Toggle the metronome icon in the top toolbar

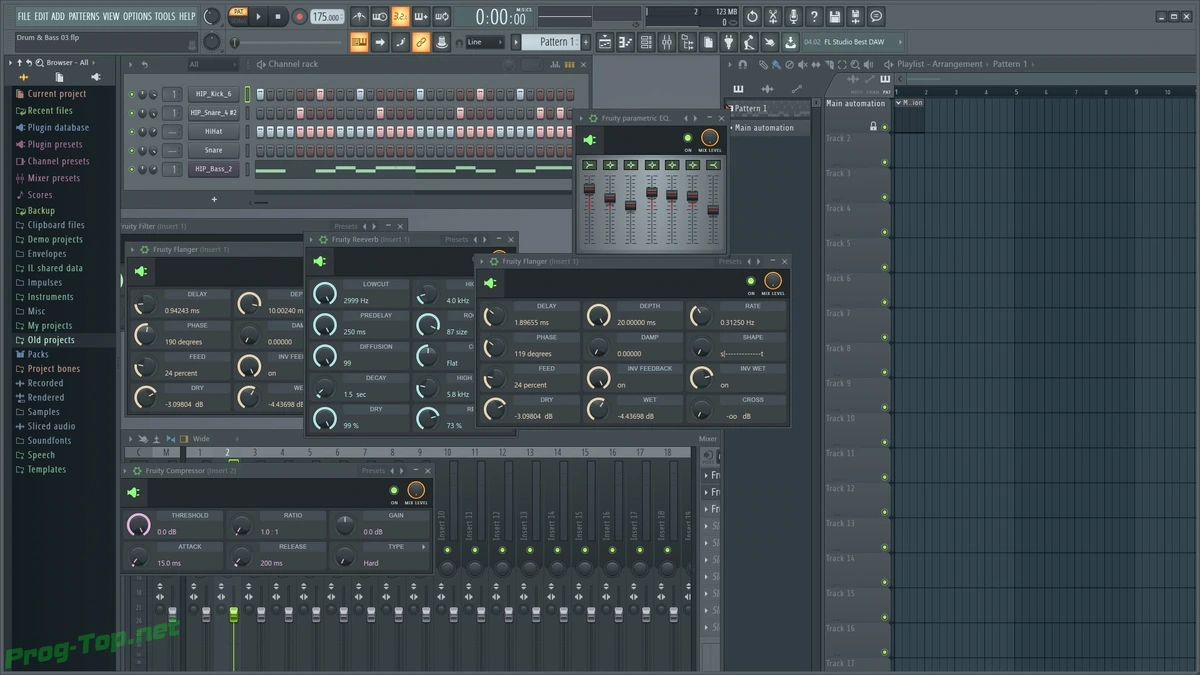pos(359,17)
